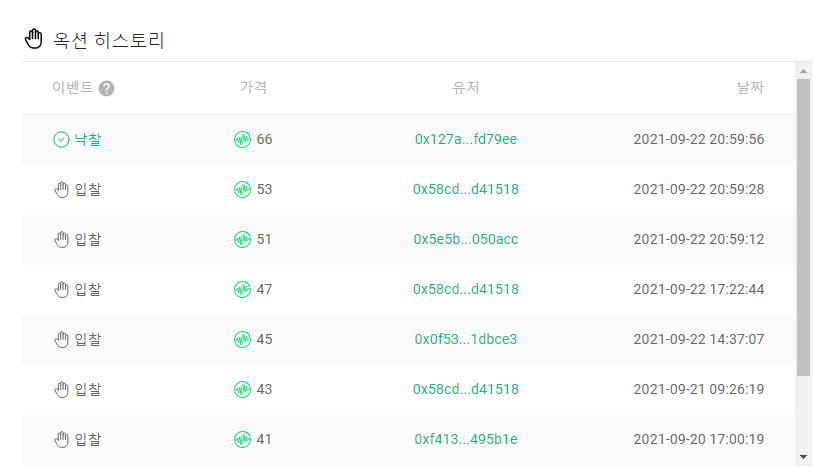Click the date 2021-09-22 14:37:07
This screenshot has height=471, width=813.
coord(698,339)
